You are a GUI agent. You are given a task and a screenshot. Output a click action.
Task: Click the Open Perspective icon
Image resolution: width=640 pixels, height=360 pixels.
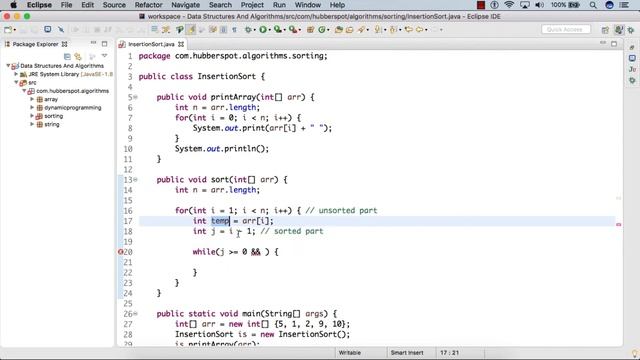(605, 30)
